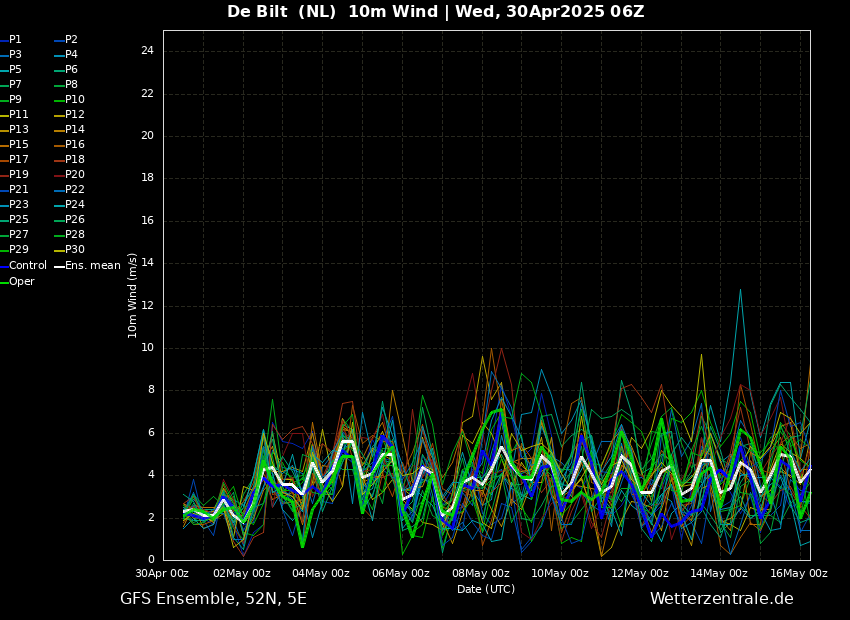
Task: Select the P2 legend label
Action: click(x=71, y=40)
